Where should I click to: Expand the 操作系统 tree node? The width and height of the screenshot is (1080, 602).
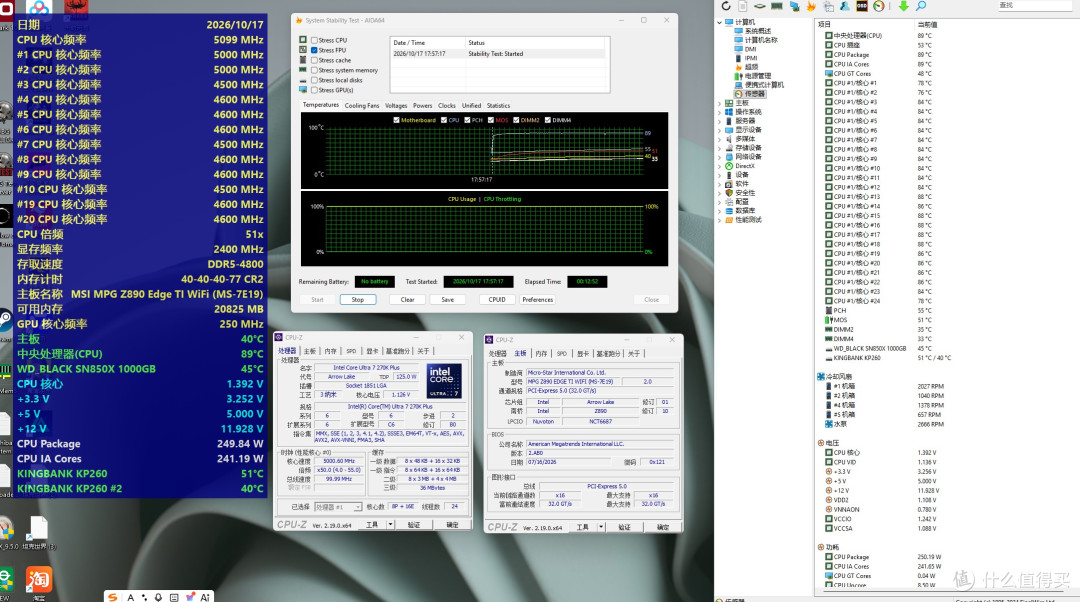tap(720, 112)
